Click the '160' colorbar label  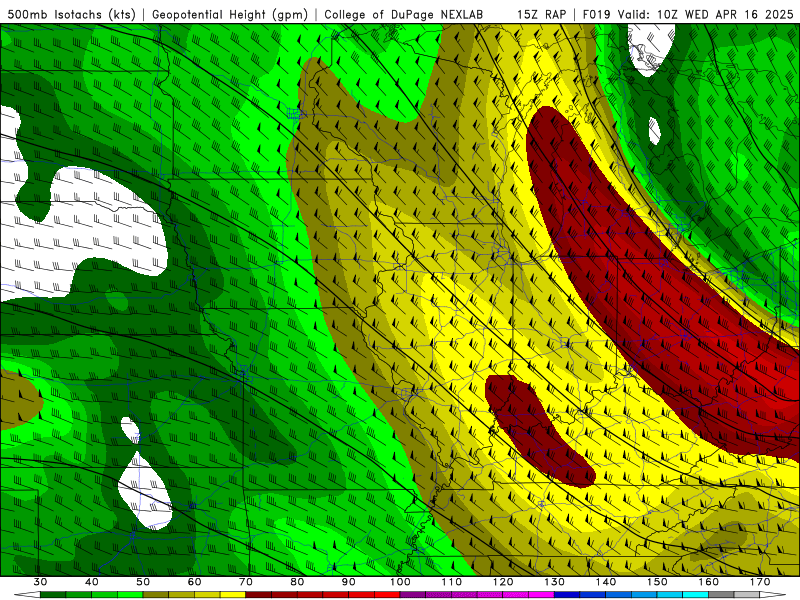point(709,582)
